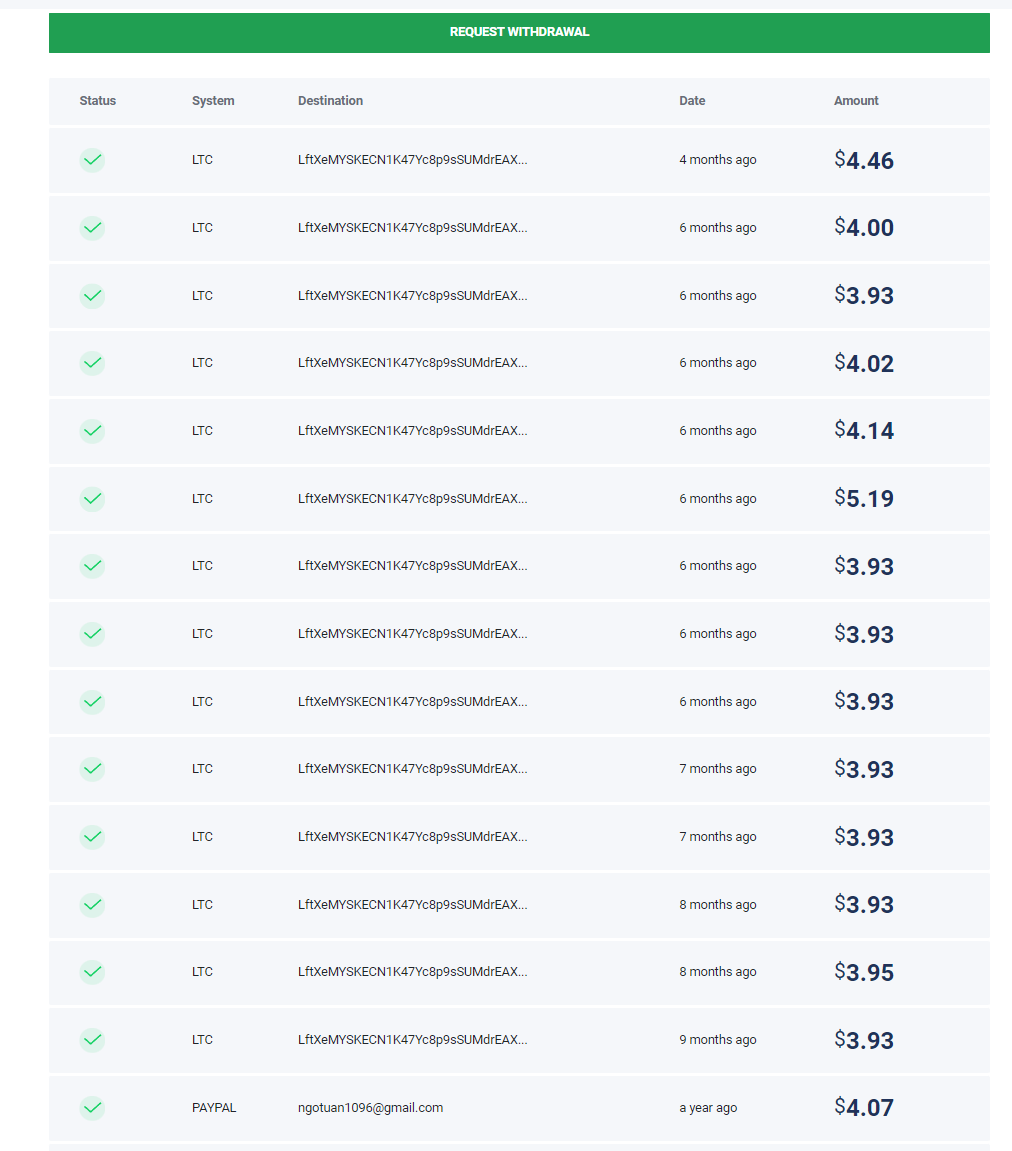Click the status check icon on the $5.19 row
This screenshot has height=1151, width=1012.
(x=92, y=498)
